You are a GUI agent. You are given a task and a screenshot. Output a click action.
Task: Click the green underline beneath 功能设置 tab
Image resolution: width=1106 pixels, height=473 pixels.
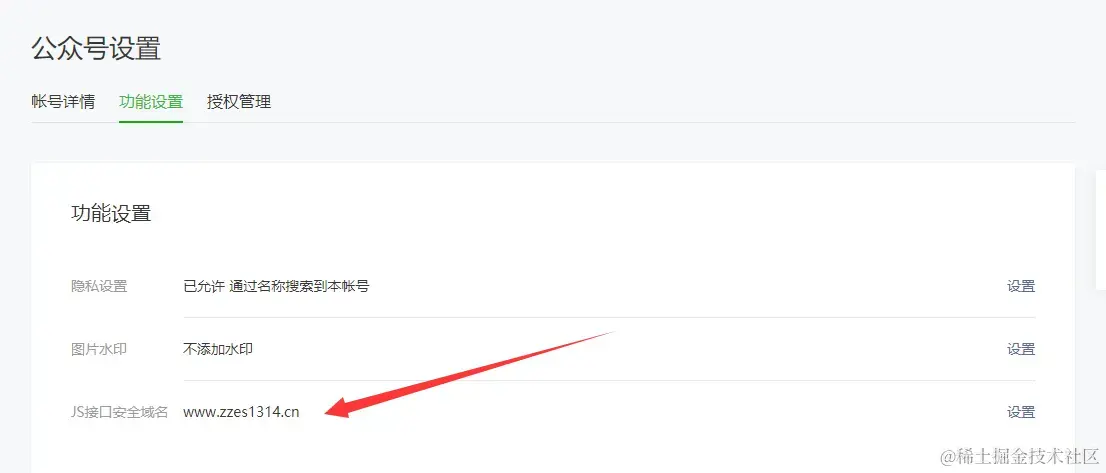[x=151, y=122]
